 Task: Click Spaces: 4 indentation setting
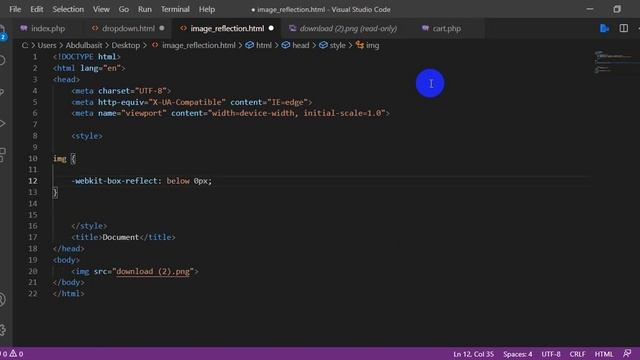[518, 354]
